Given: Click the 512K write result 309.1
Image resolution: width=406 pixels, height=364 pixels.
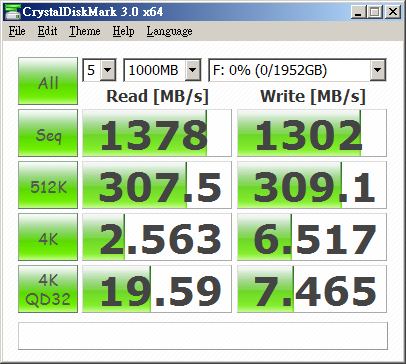Looking at the screenshot, I should point(312,185).
